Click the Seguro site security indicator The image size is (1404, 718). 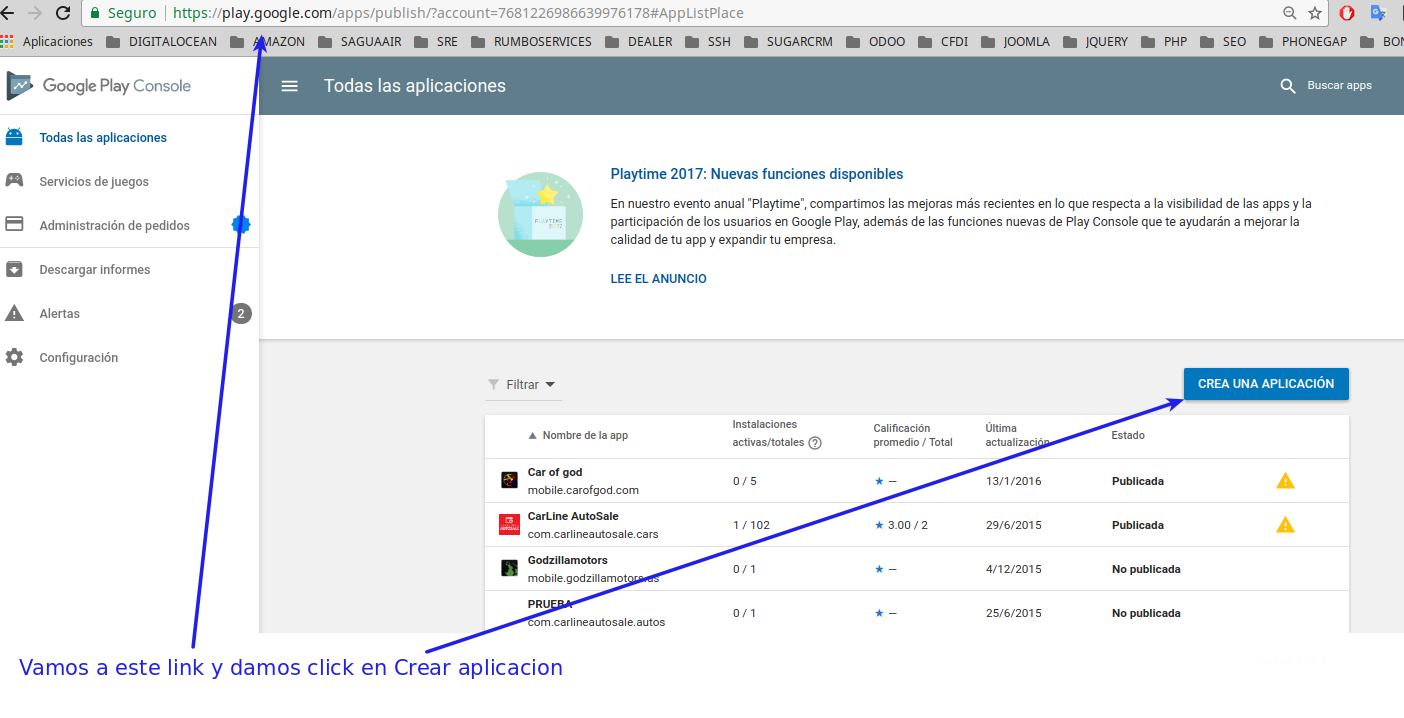pos(123,13)
